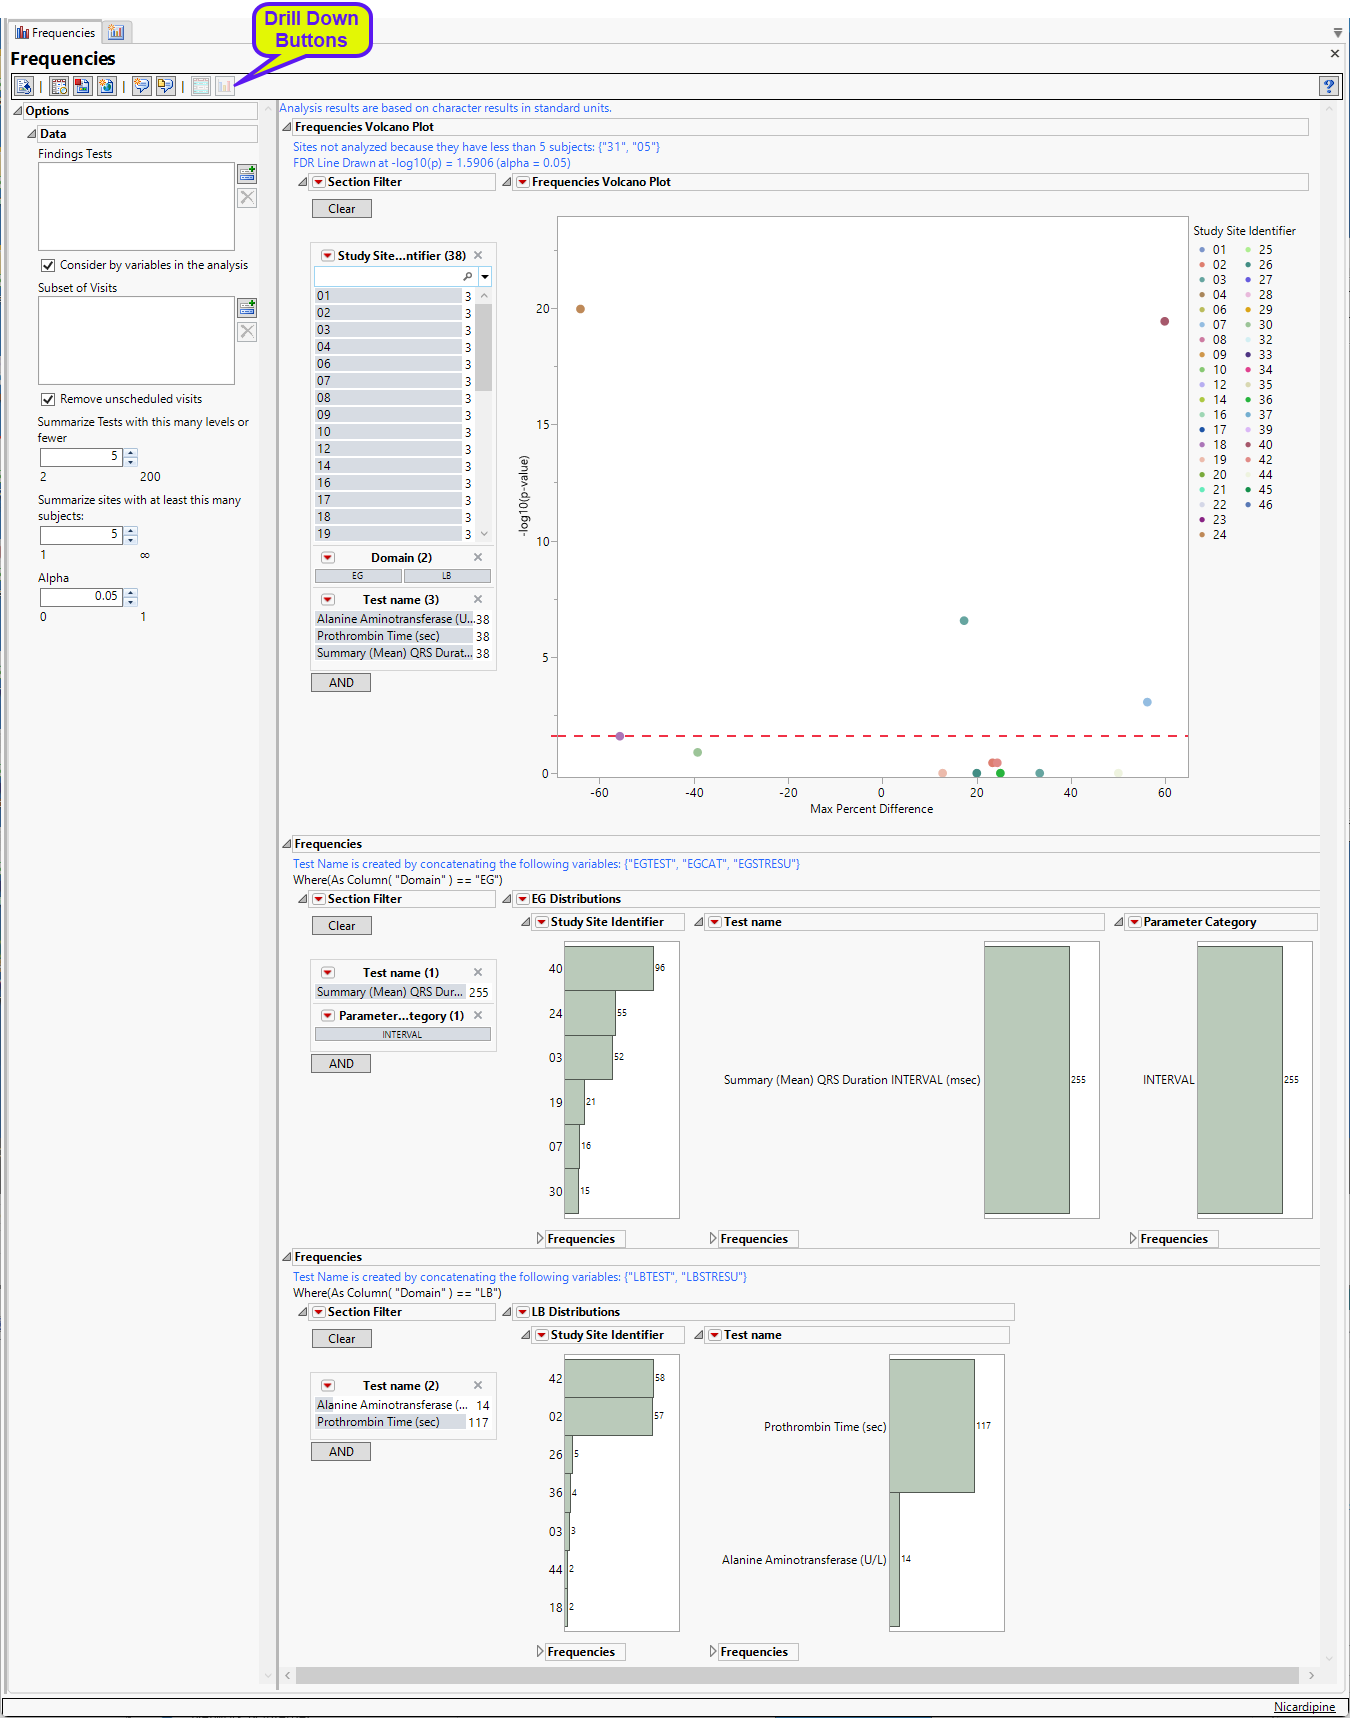Open the second tab with chart icon
The height and width of the screenshot is (1718, 1350).
[x=116, y=33]
